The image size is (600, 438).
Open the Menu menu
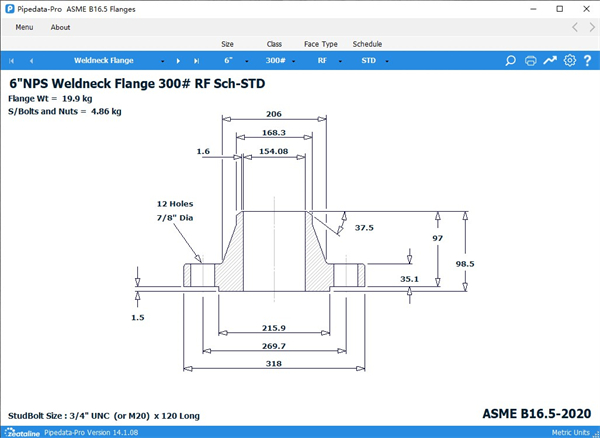point(24,27)
